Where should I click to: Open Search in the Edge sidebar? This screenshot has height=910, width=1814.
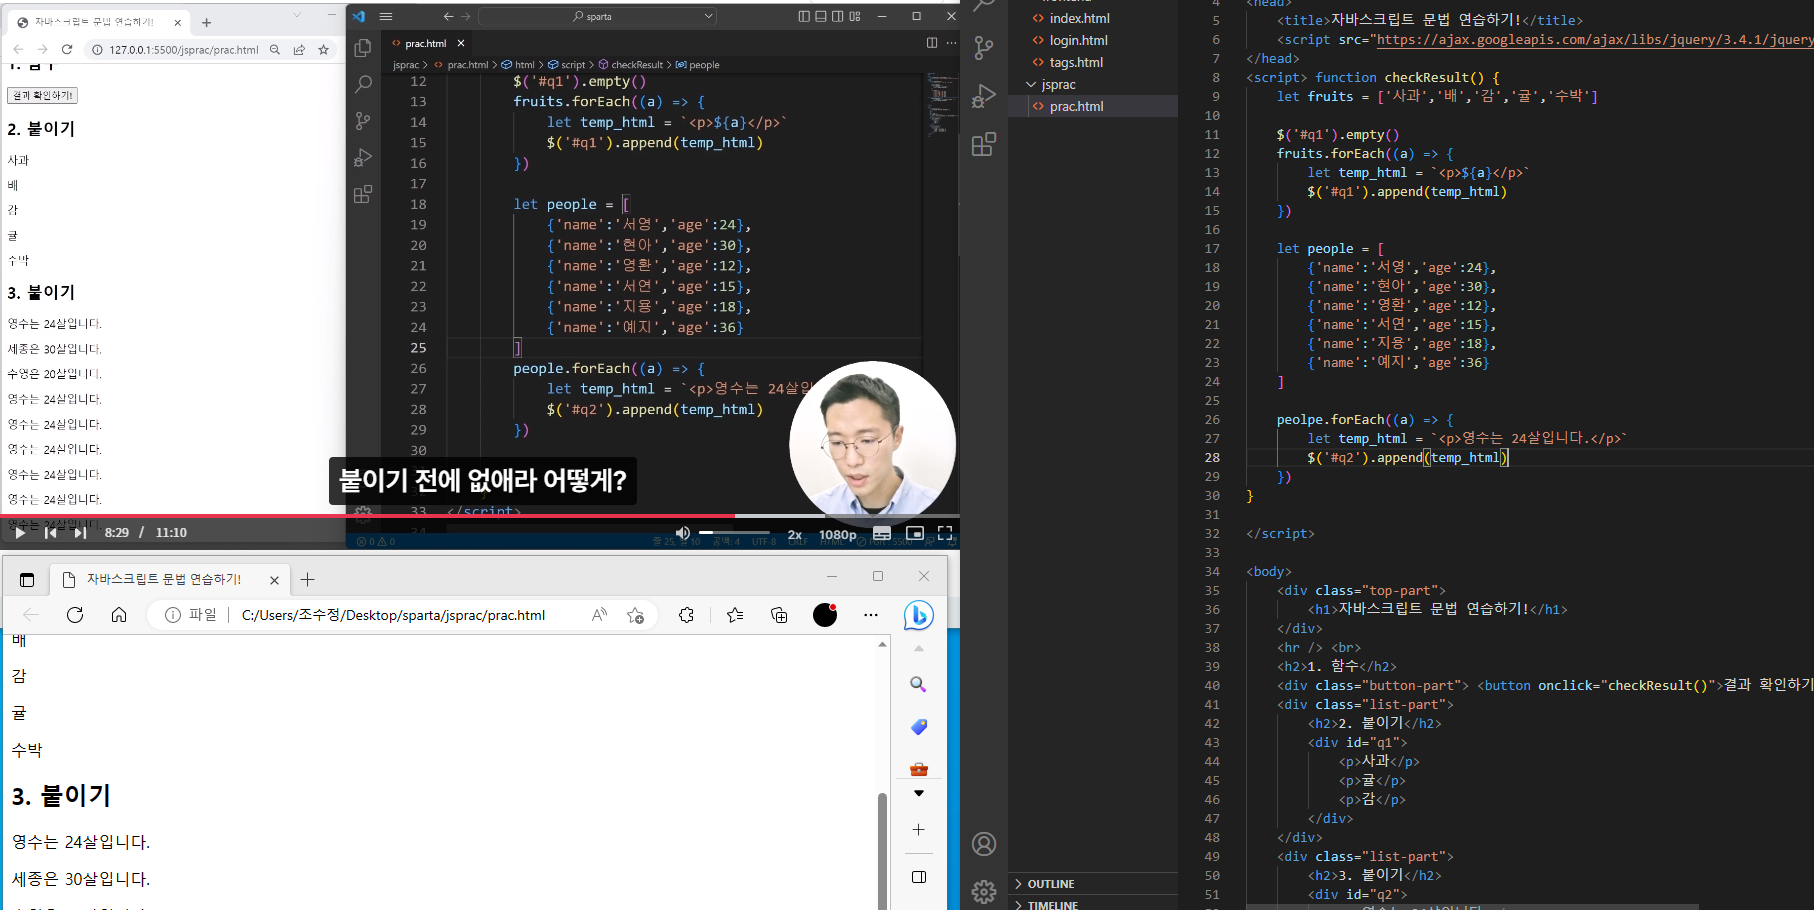918,684
